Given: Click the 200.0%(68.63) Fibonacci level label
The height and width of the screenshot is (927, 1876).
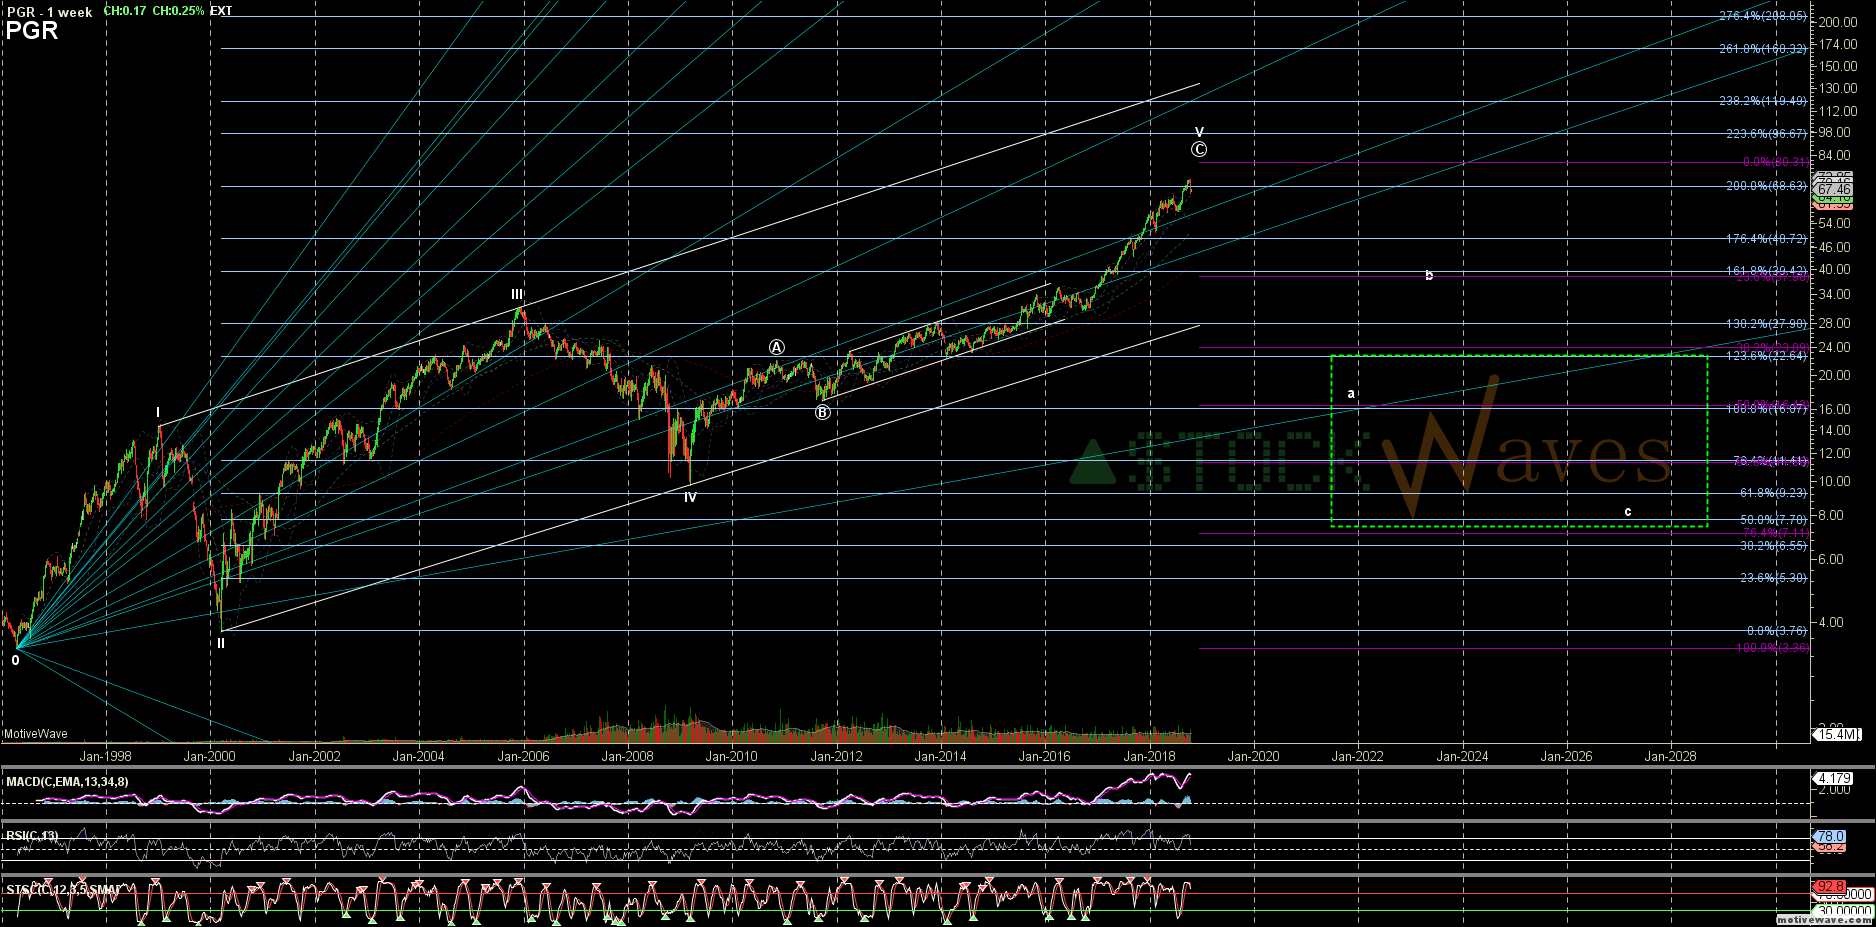Looking at the screenshot, I should coord(1766,186).
